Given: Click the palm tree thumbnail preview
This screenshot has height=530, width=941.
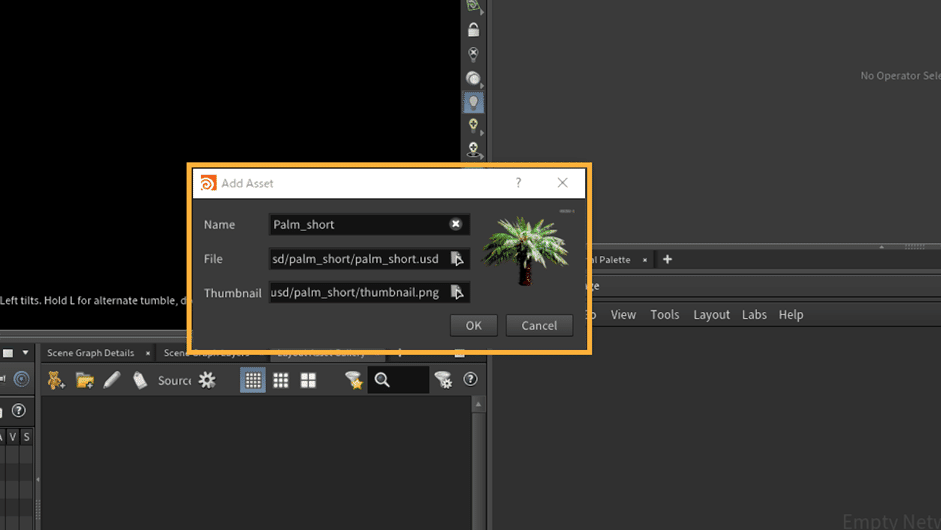Looking at the screenshot, I should 525,250.
